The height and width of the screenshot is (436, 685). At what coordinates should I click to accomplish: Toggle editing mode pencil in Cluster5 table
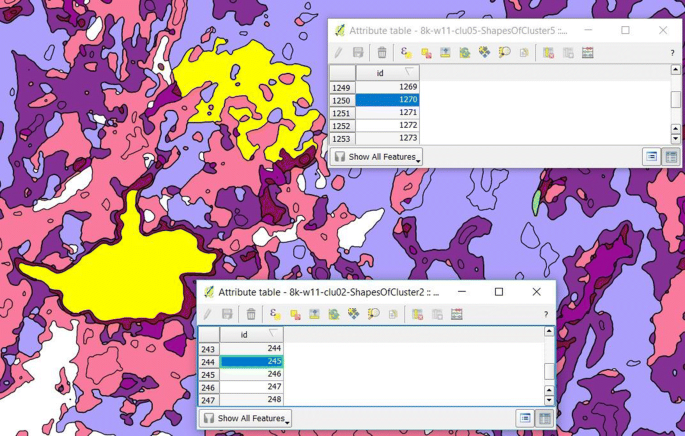[338, 53]
